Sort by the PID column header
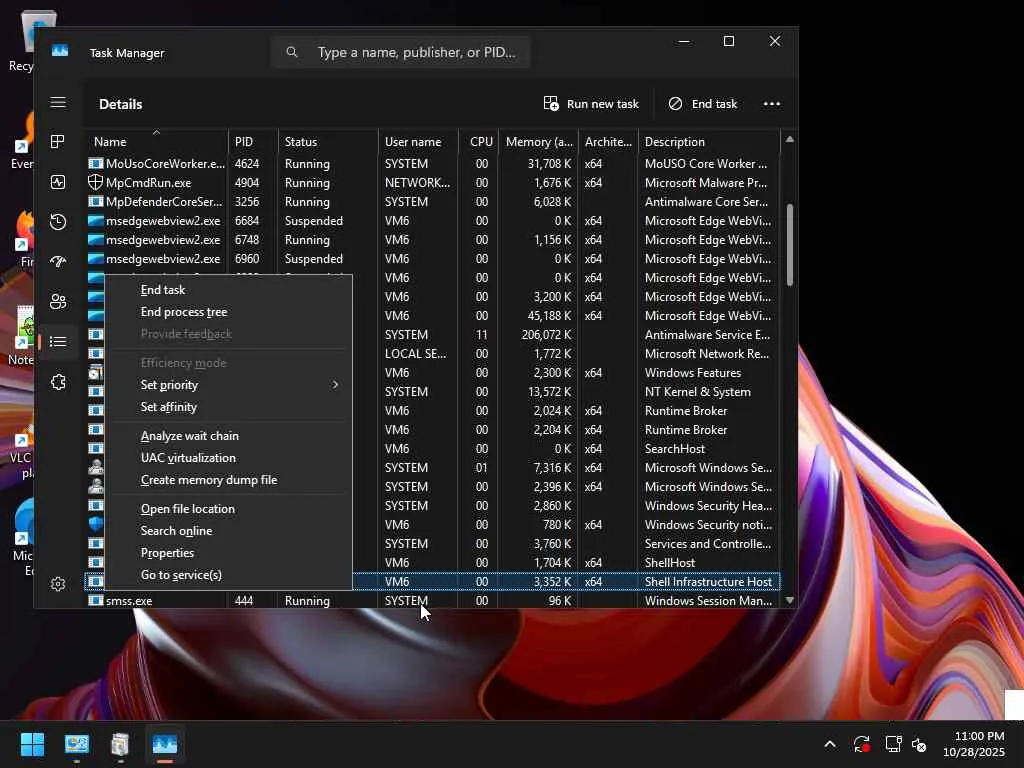The image size is (1024, 768). coord(253,142)
